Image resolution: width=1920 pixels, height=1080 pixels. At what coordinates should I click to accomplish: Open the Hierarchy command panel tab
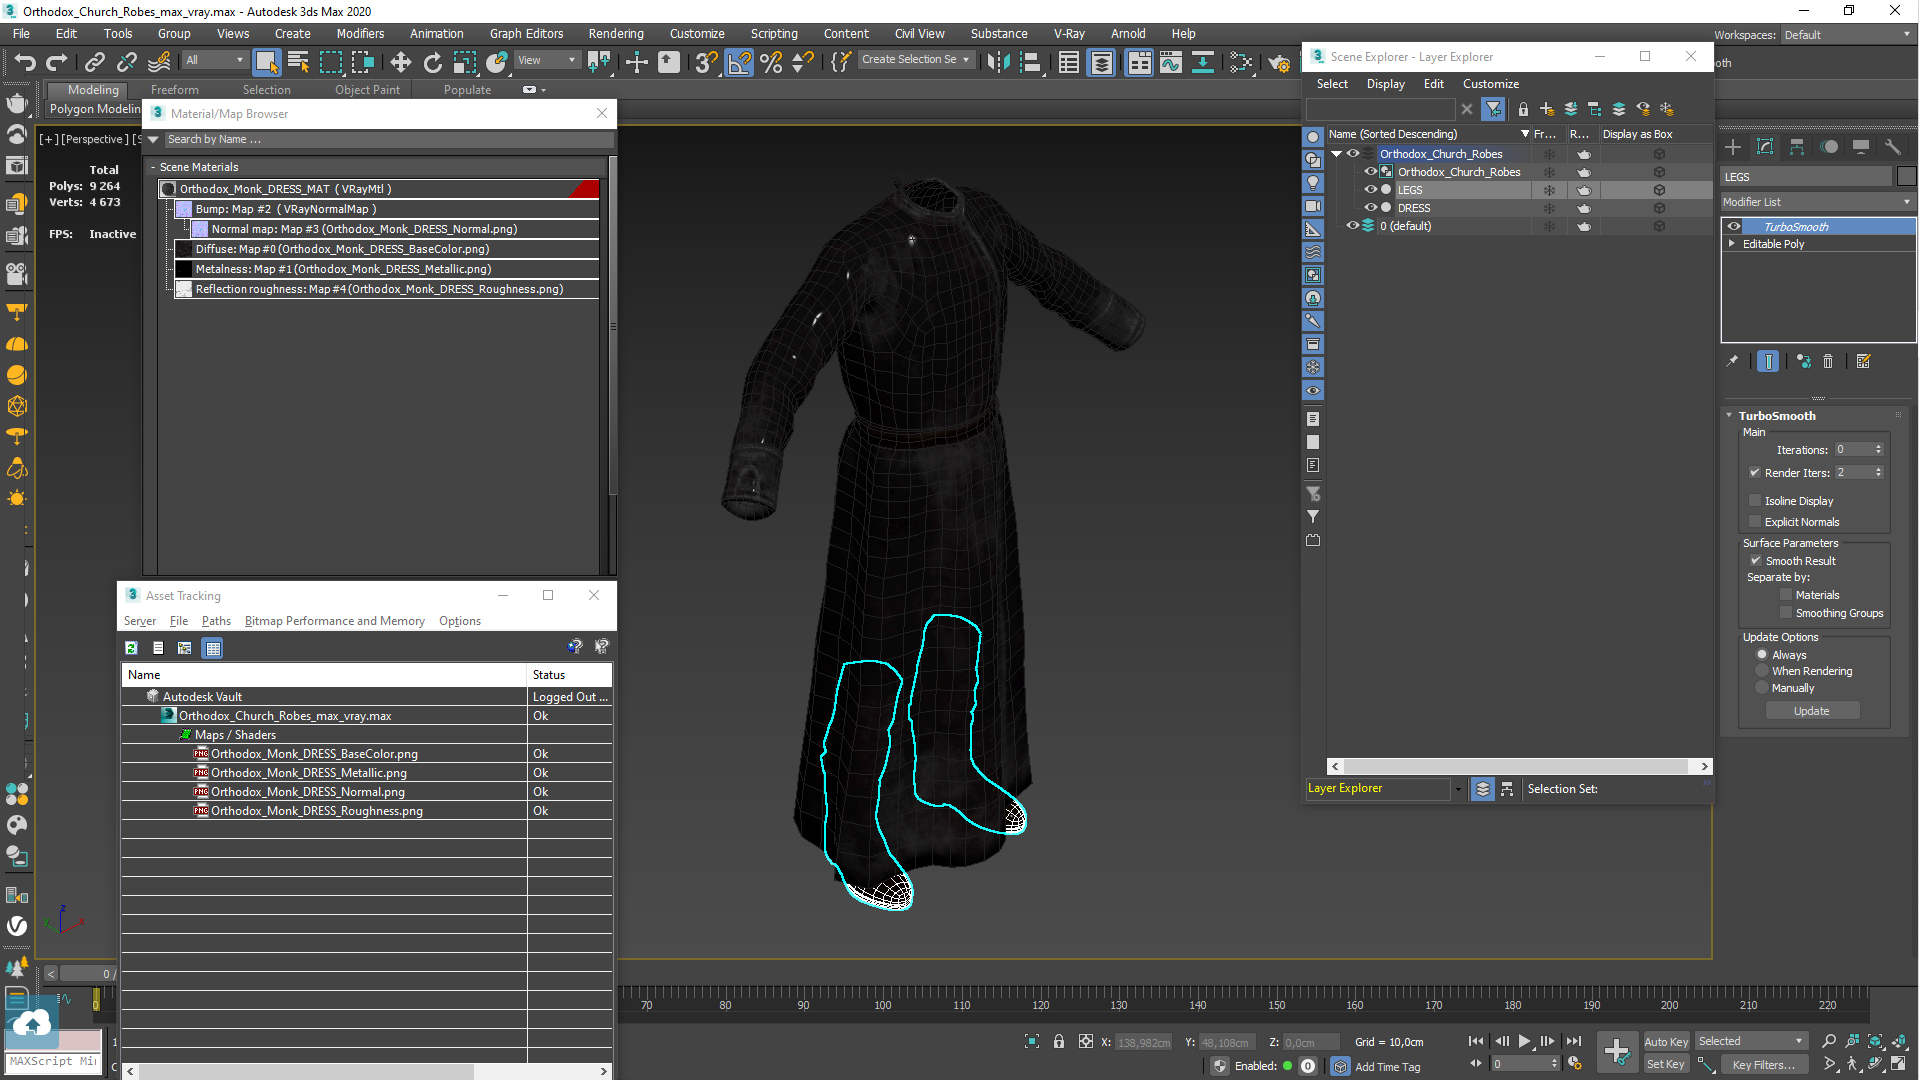[1797, 147]
